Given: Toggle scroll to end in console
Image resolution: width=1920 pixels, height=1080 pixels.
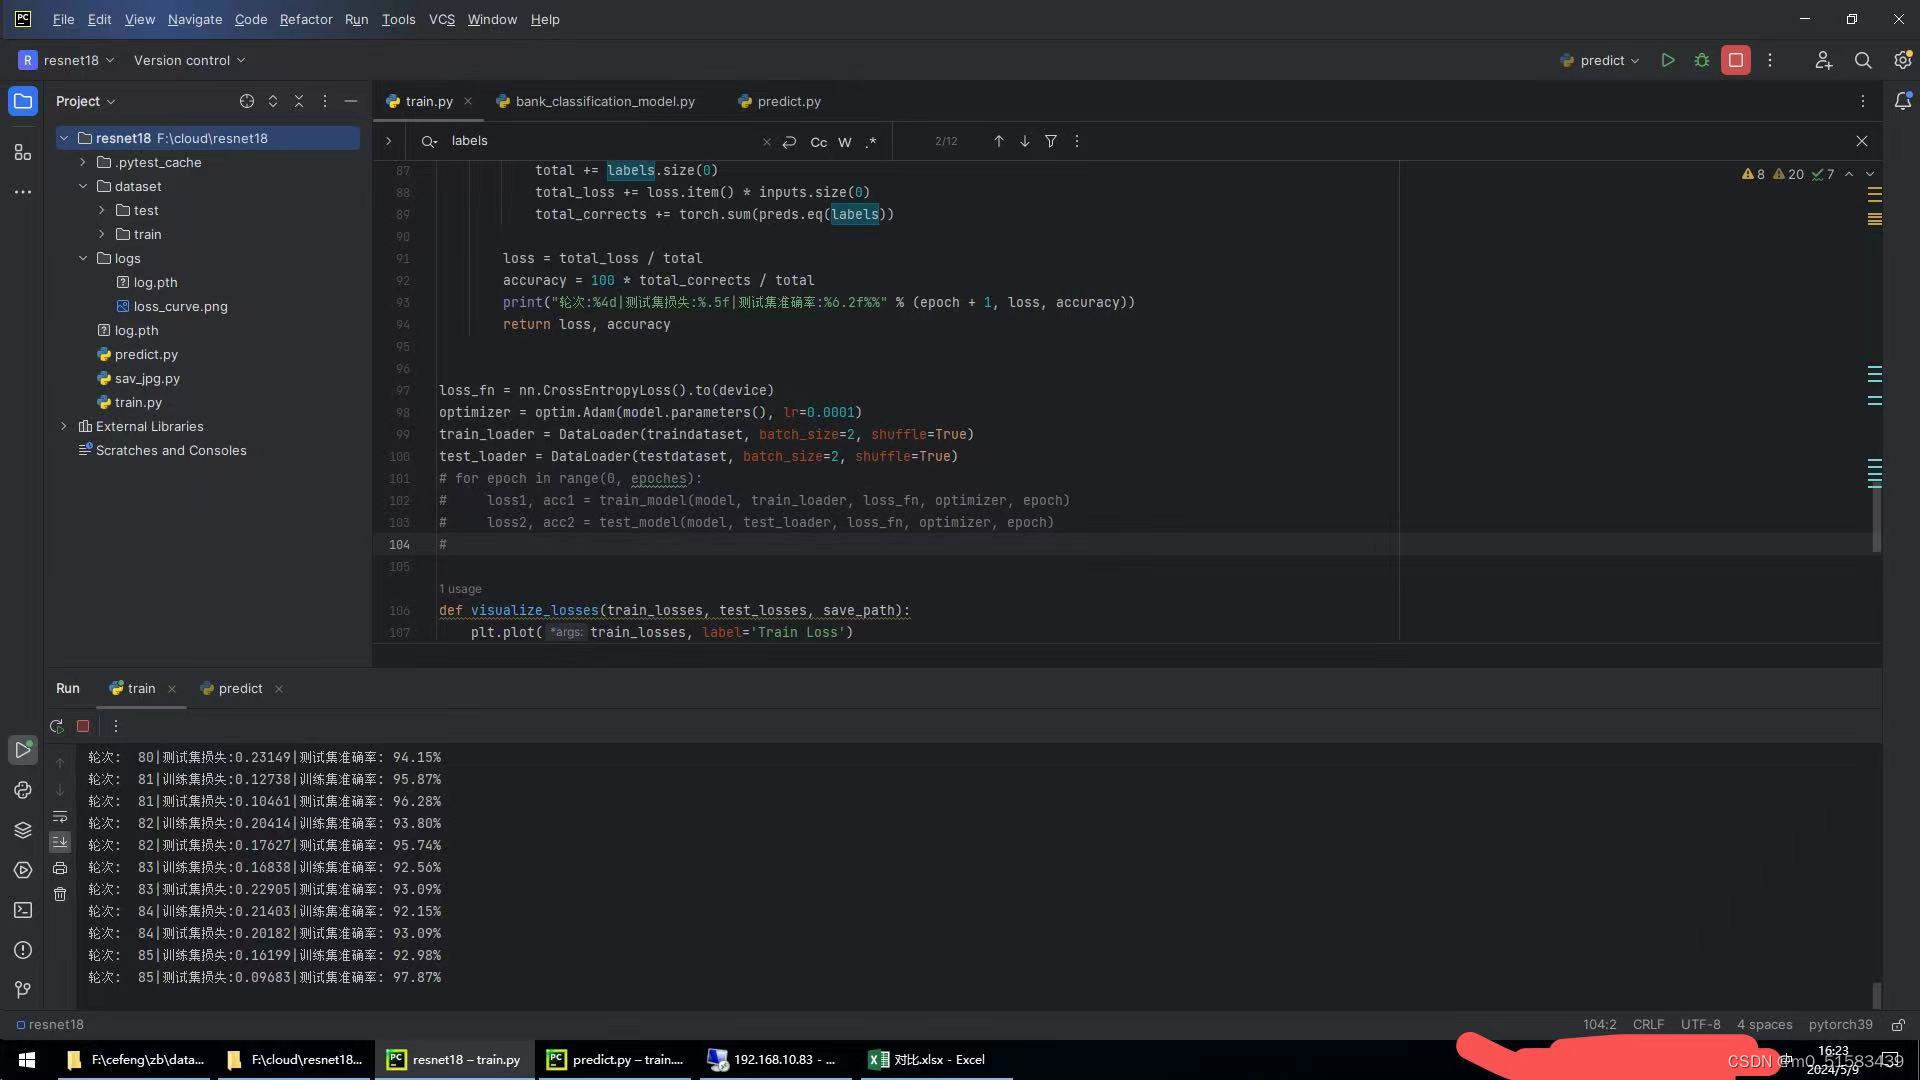Looking at the screenshot, I should click(60, 842).
